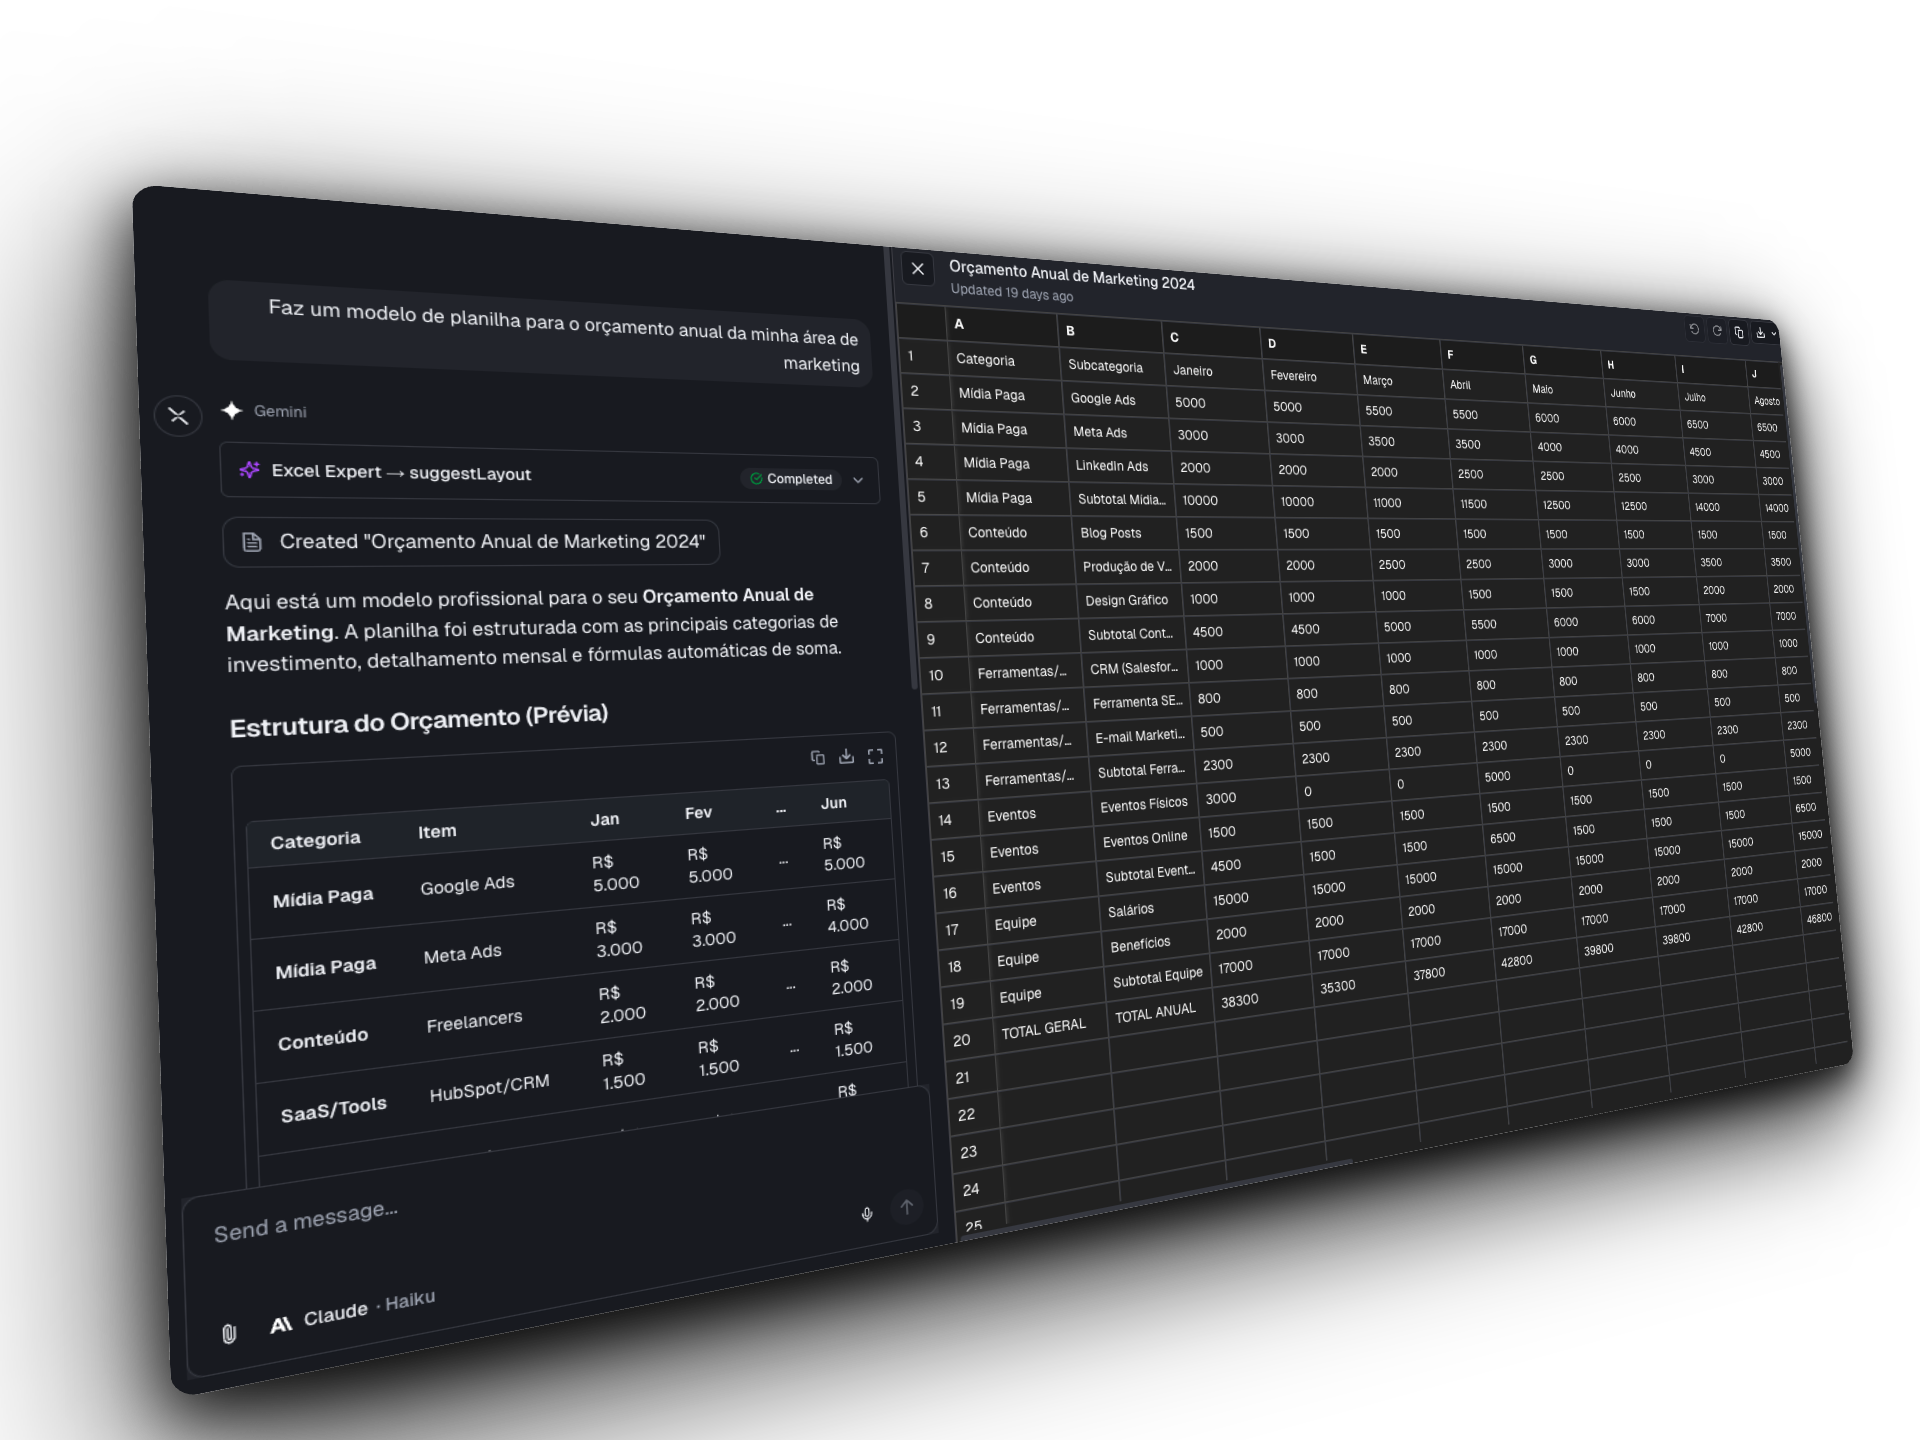Open created Orçamento Anual de Marketing 2024 file
Image resolution: width=1920 pixels, height=1440 pixels.
471,542
